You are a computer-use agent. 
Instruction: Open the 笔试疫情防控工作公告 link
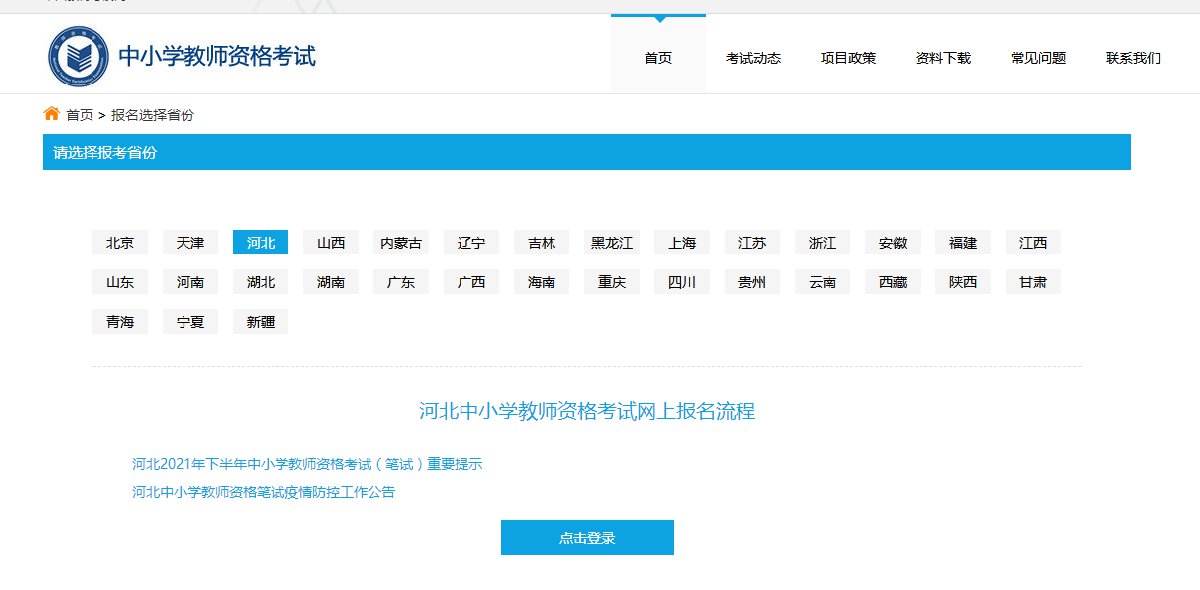coord(263,492)
